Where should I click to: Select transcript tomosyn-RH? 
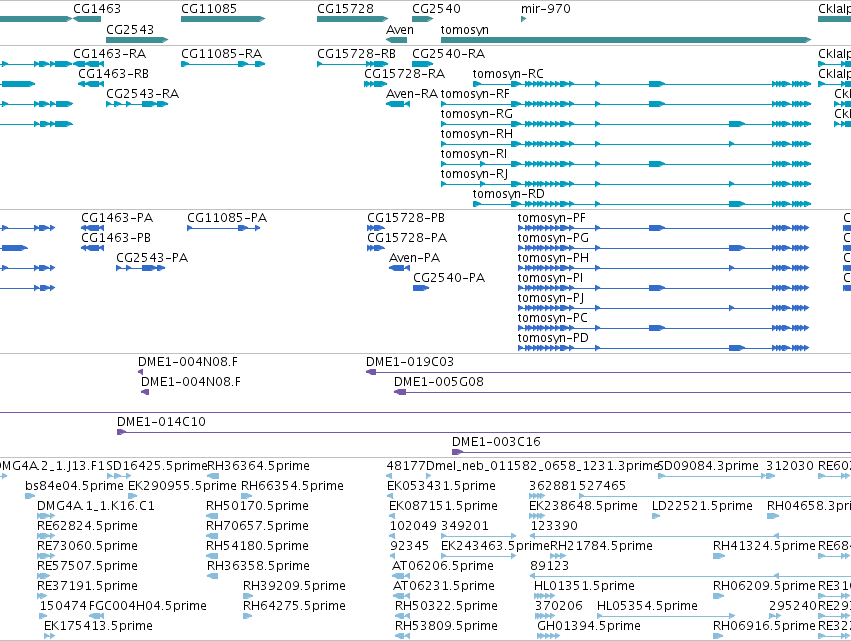click(626, 144)
